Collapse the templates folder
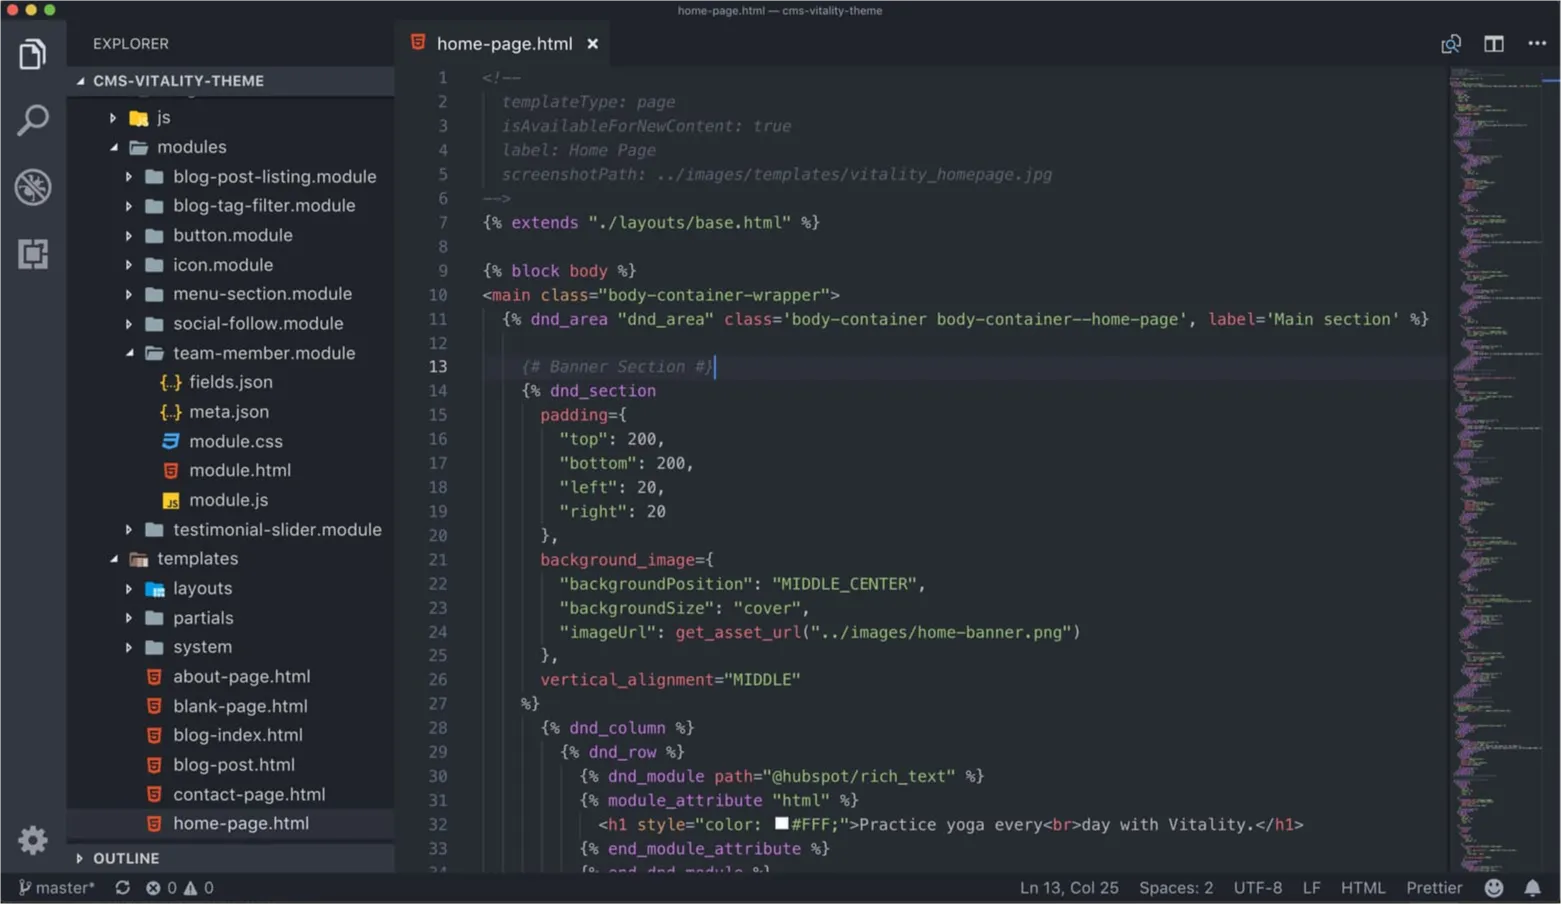Screen dimensions: 1561x904 pos(114,559)
